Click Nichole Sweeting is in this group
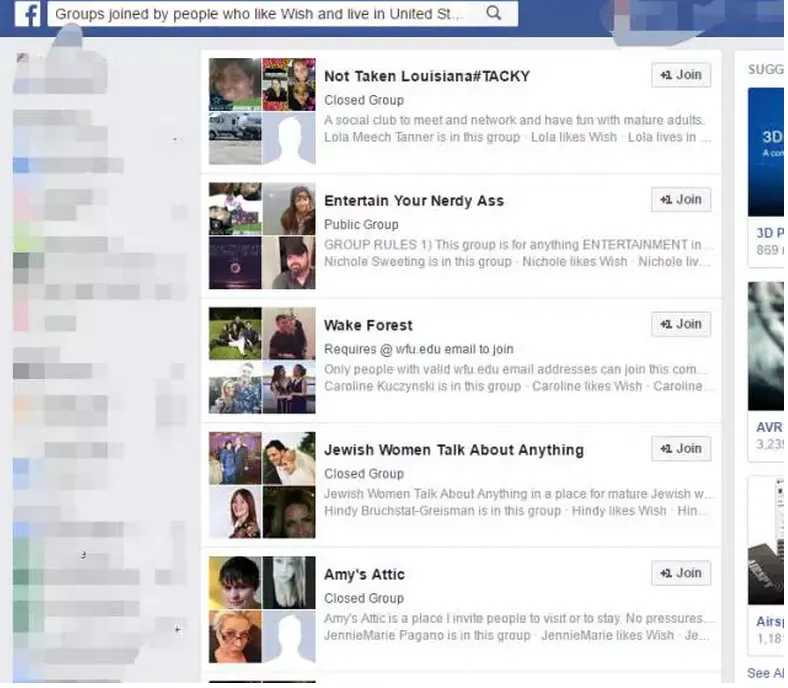Screen dimensions: 788x688 (417, 262)
